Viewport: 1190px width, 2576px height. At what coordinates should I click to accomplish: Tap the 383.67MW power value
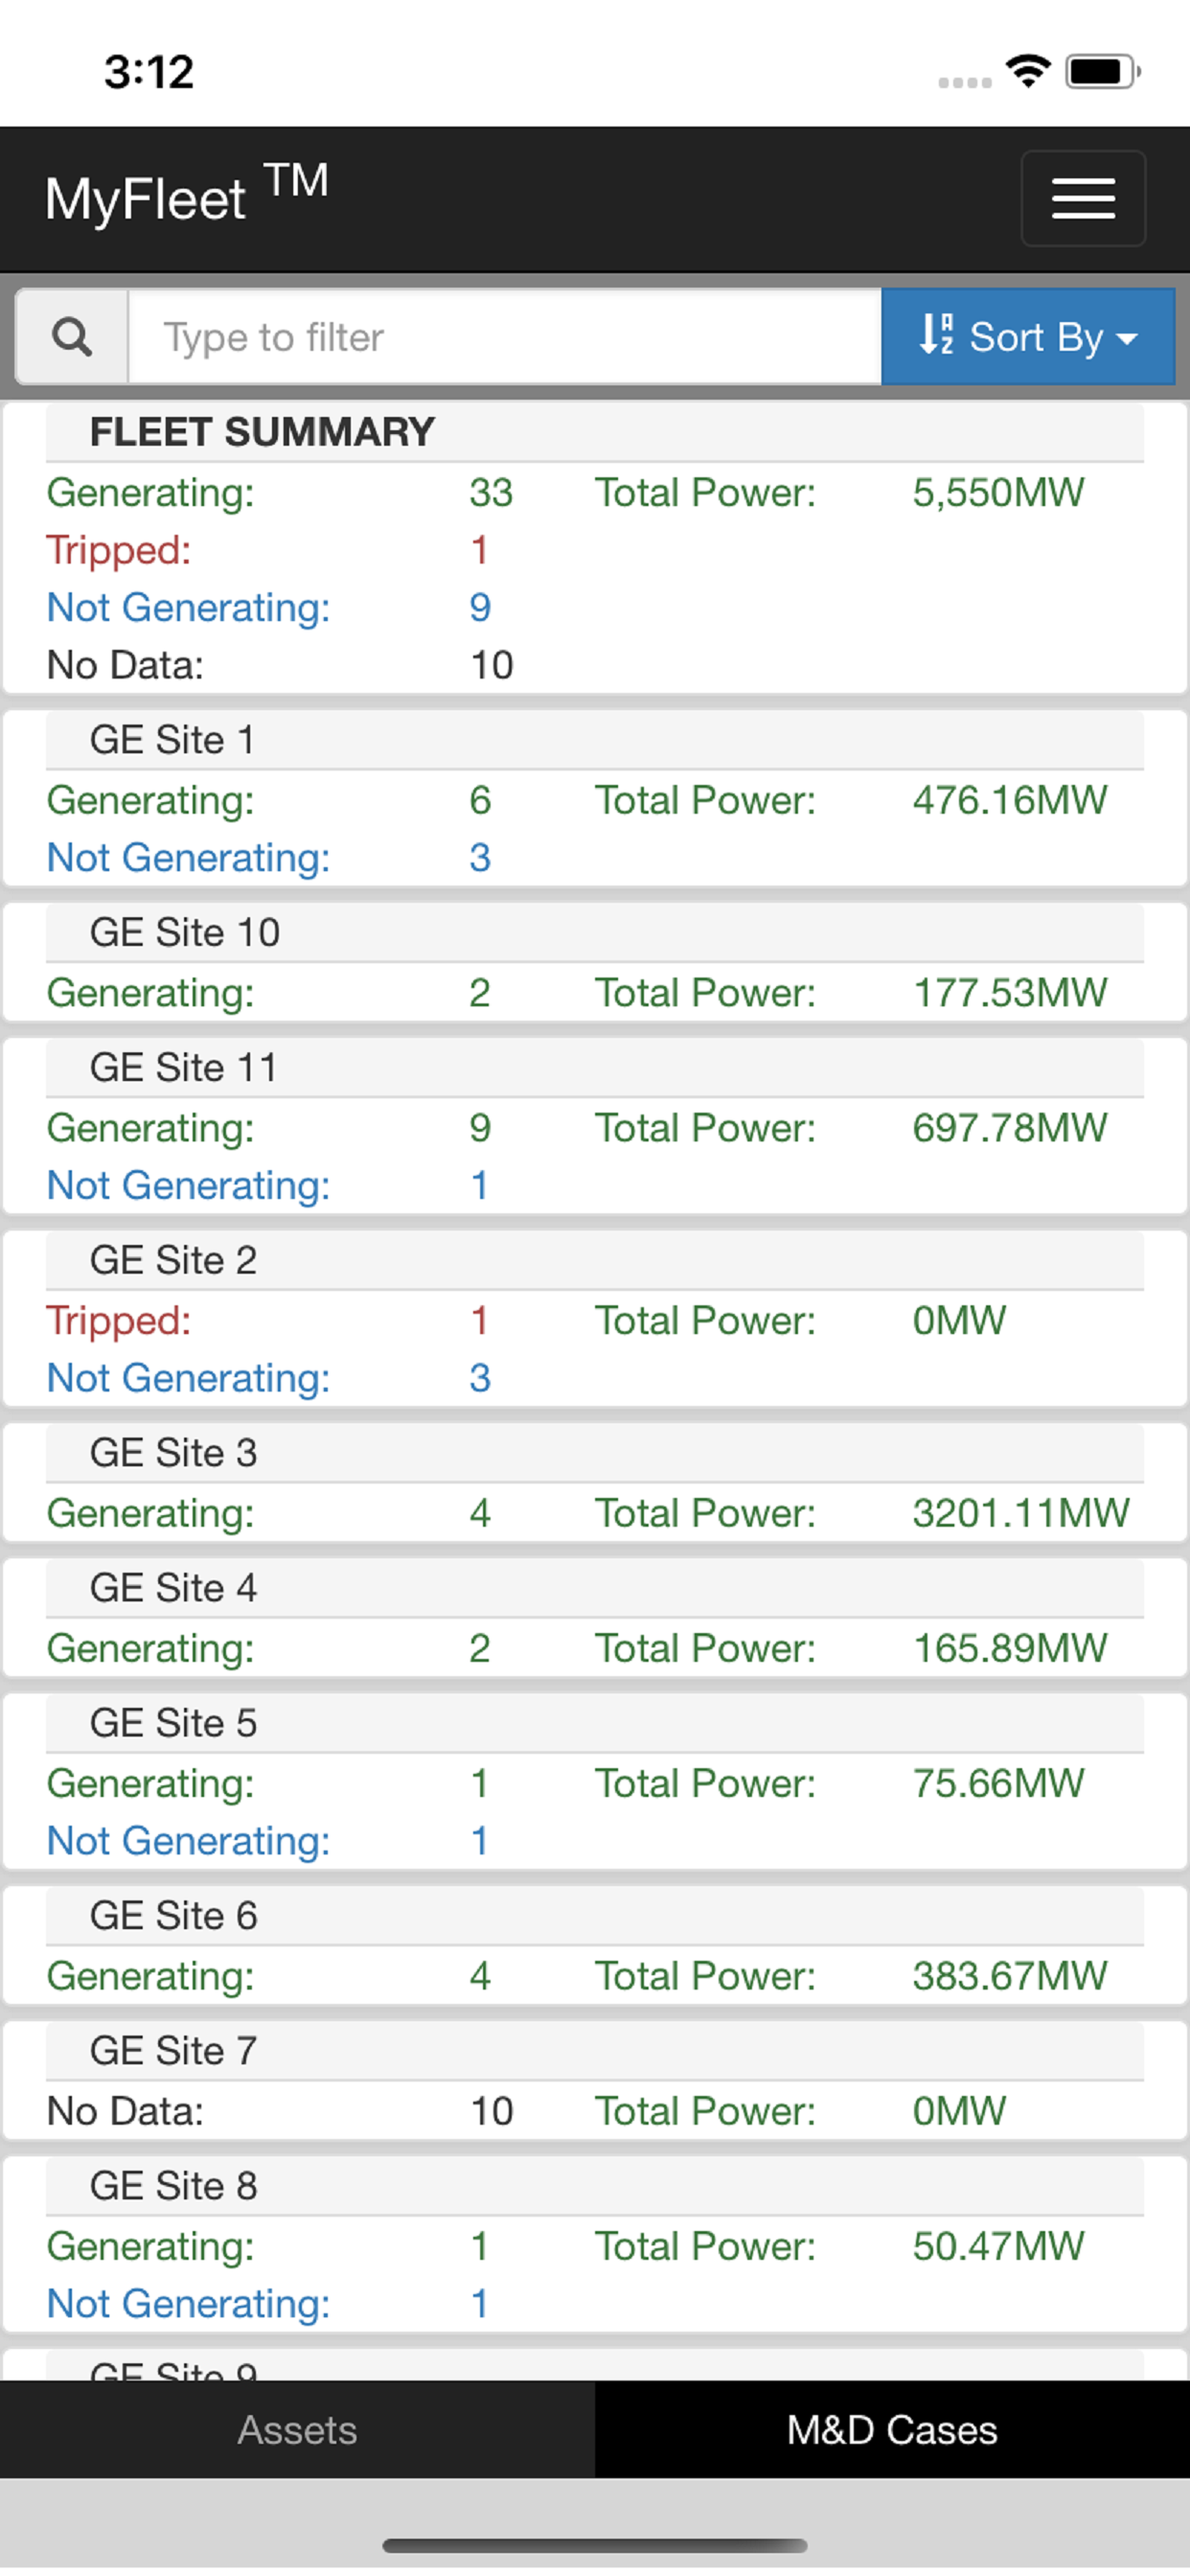(x=1010, y=1975)
